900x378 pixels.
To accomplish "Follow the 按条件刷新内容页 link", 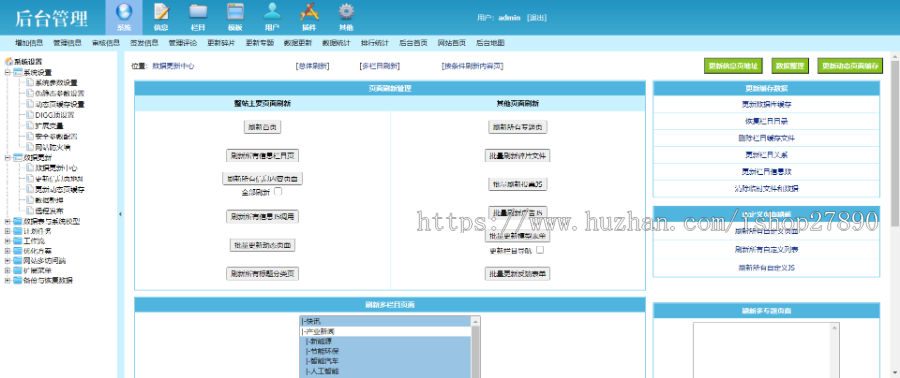I will [x=472, y=66].
